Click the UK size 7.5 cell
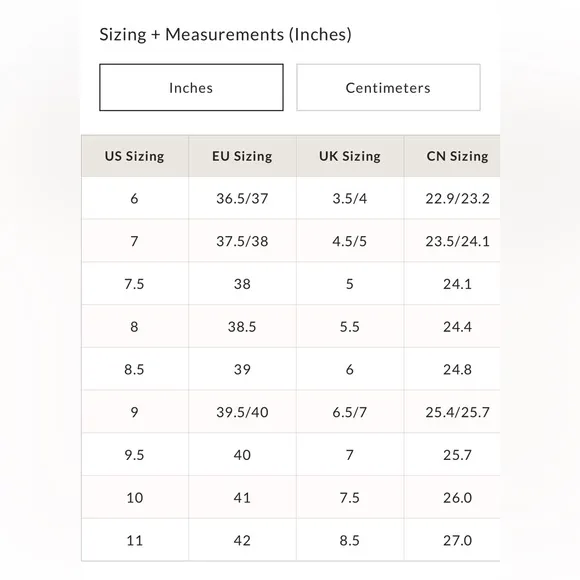Screen dimensions: 580x580 (x=350, y=497)
